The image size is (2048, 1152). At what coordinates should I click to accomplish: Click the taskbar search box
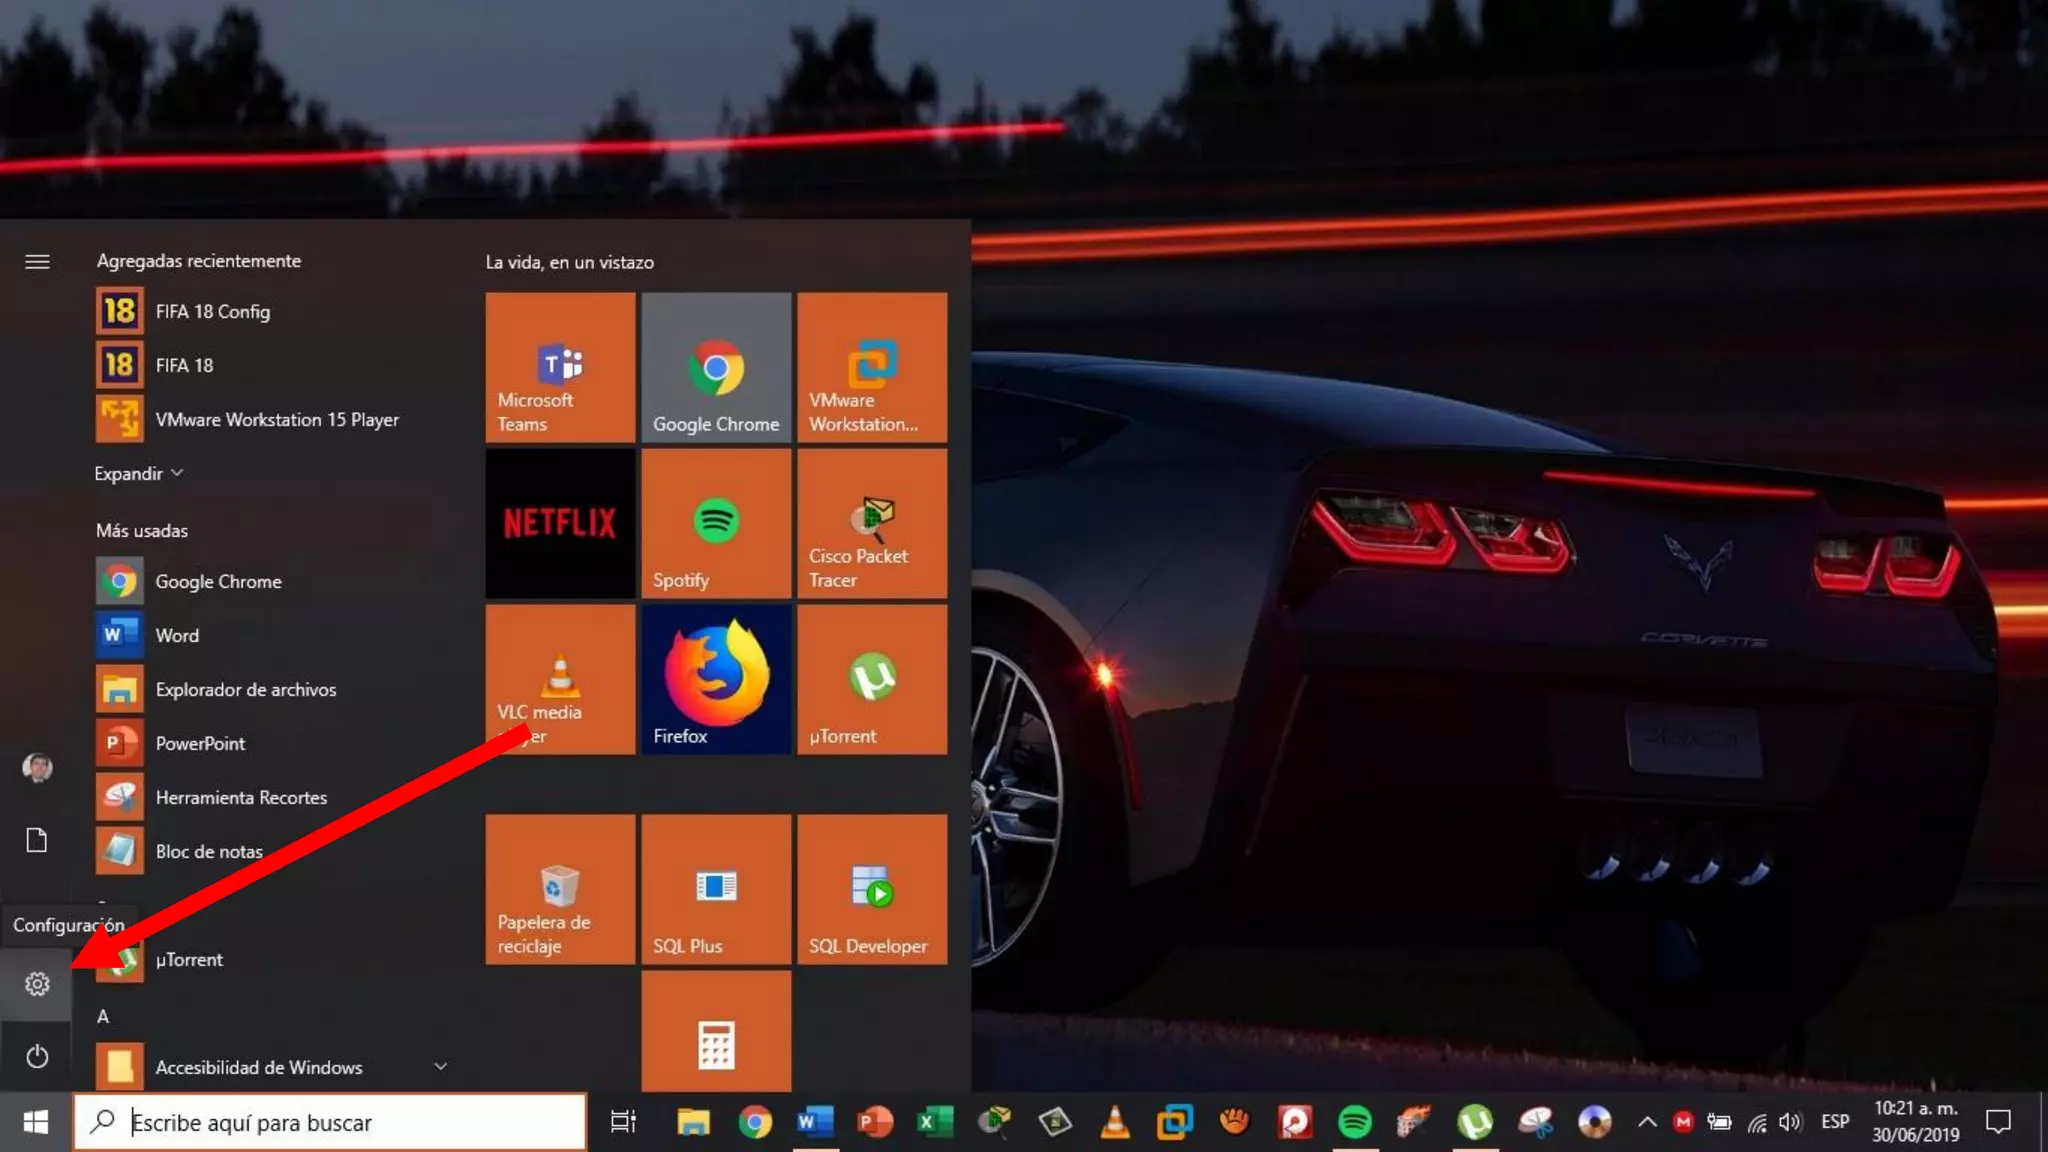(x=330, y=1122)
